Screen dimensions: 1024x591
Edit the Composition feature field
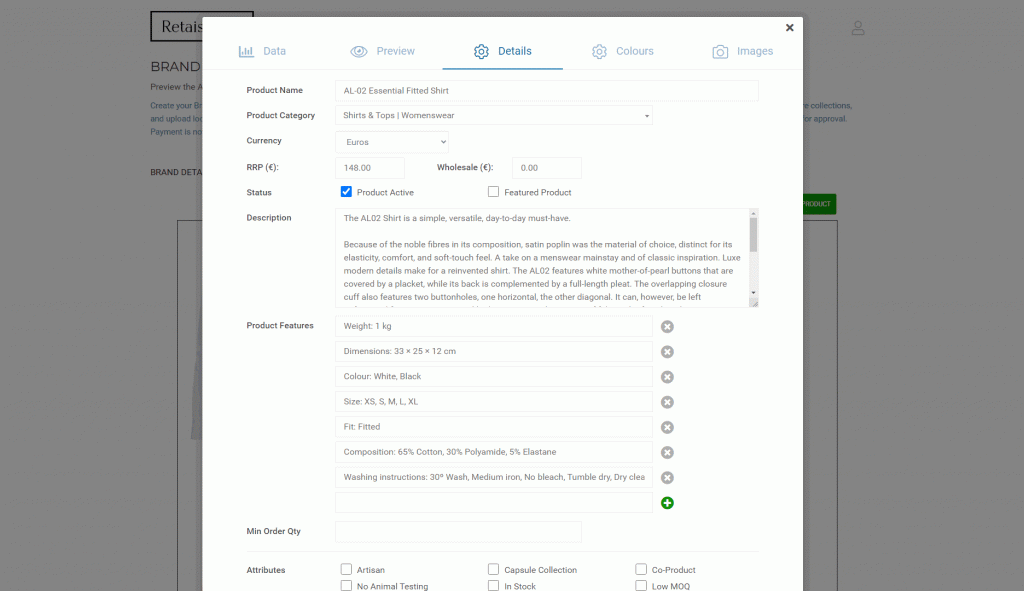[494, 452]
